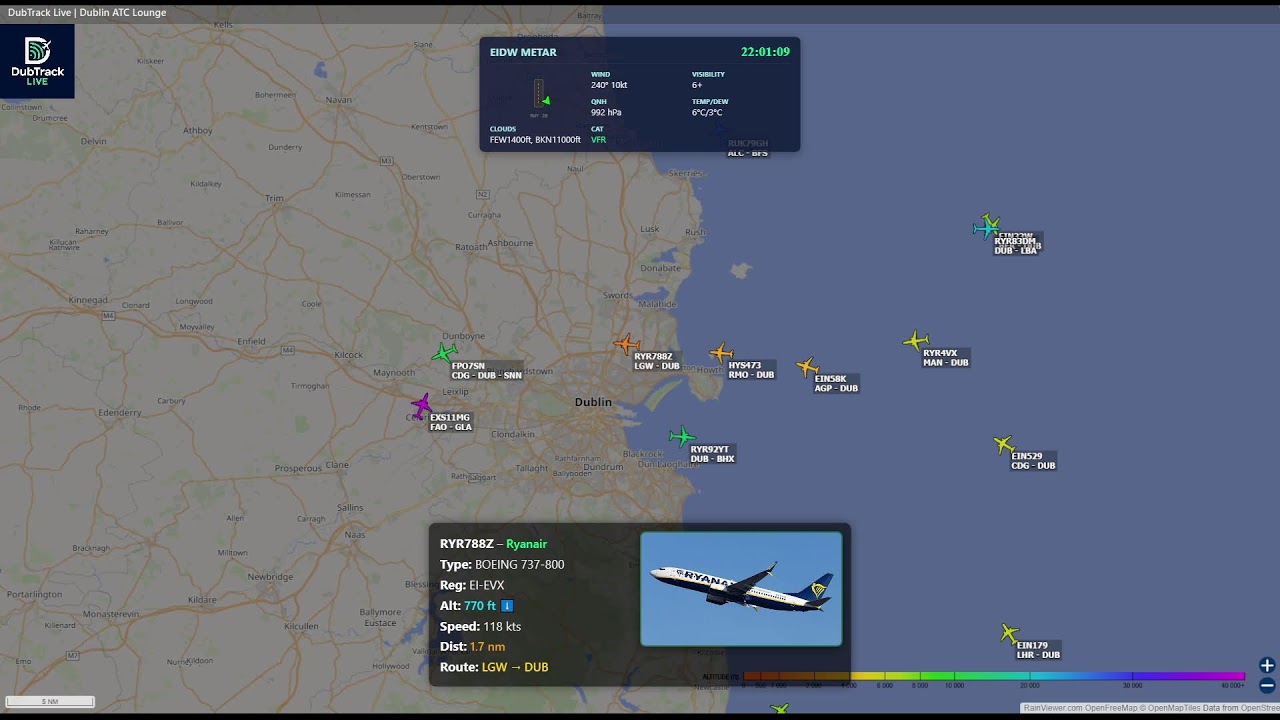1280x720 pixels.
Task: Click the HYS473 RMO - DUB label
Action: pos(751,370)
